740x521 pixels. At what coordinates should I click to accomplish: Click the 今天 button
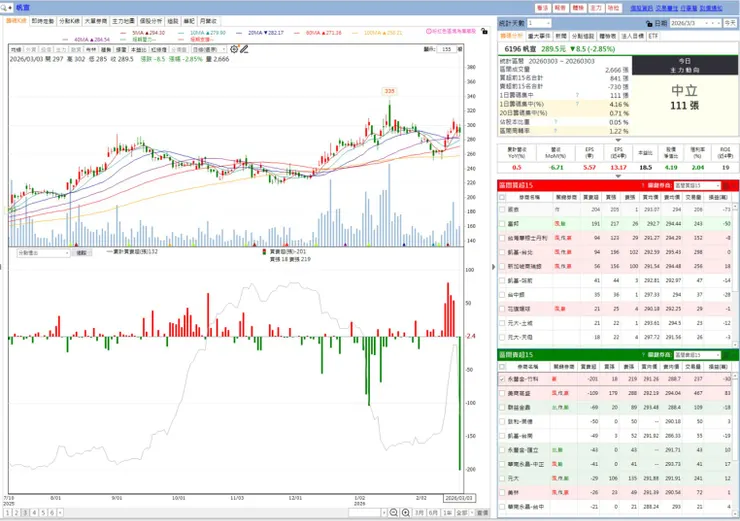click(730, 23)
